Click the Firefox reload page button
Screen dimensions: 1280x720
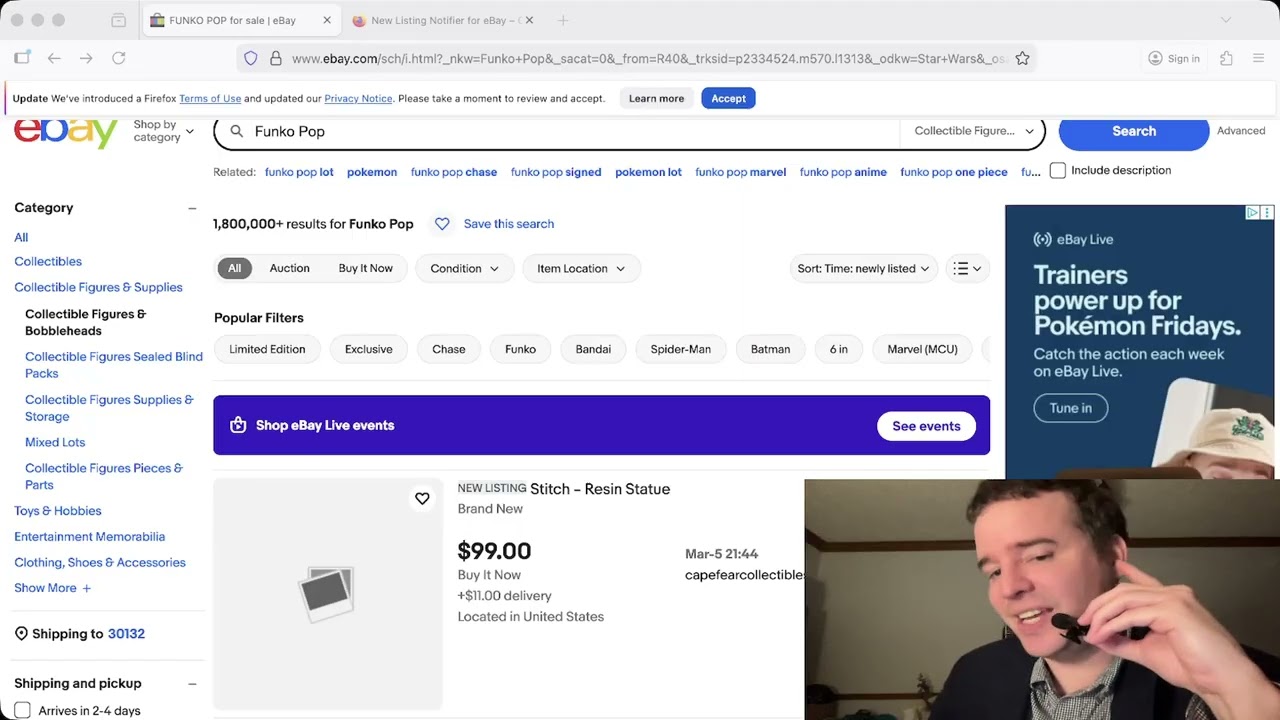point(118,58)
